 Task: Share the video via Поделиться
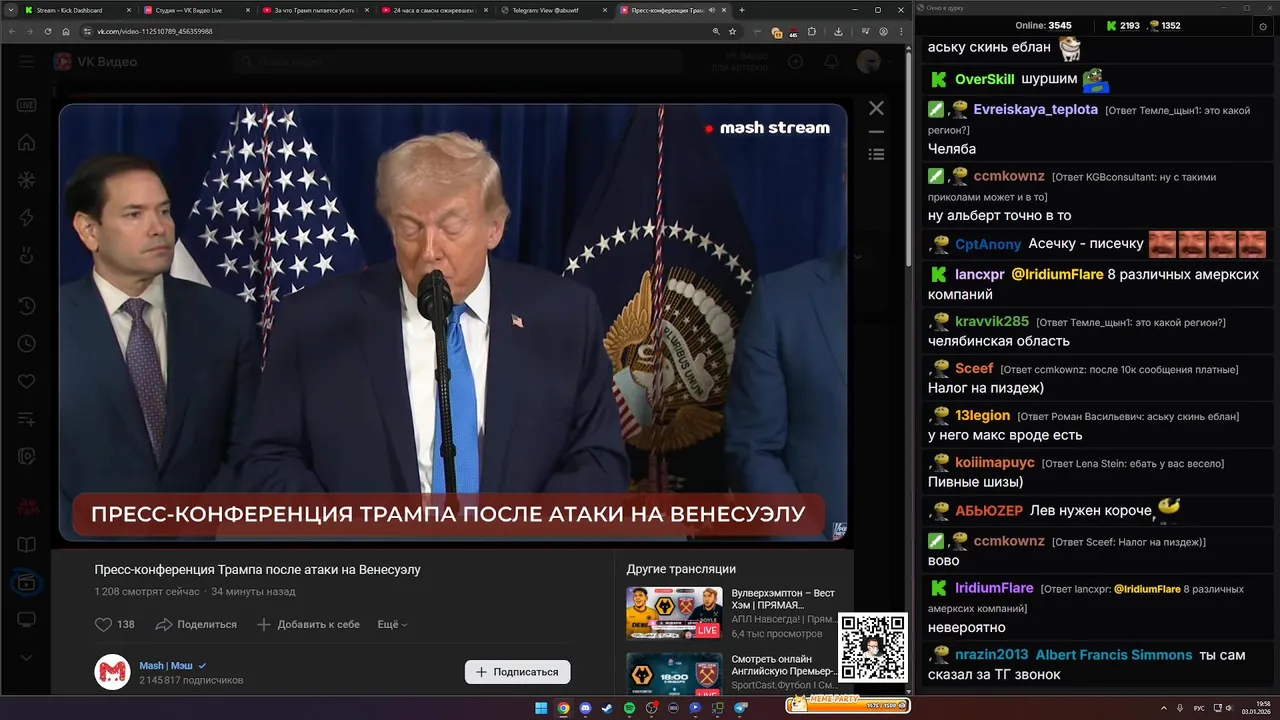pyautogui.click(x=196, y=624)
